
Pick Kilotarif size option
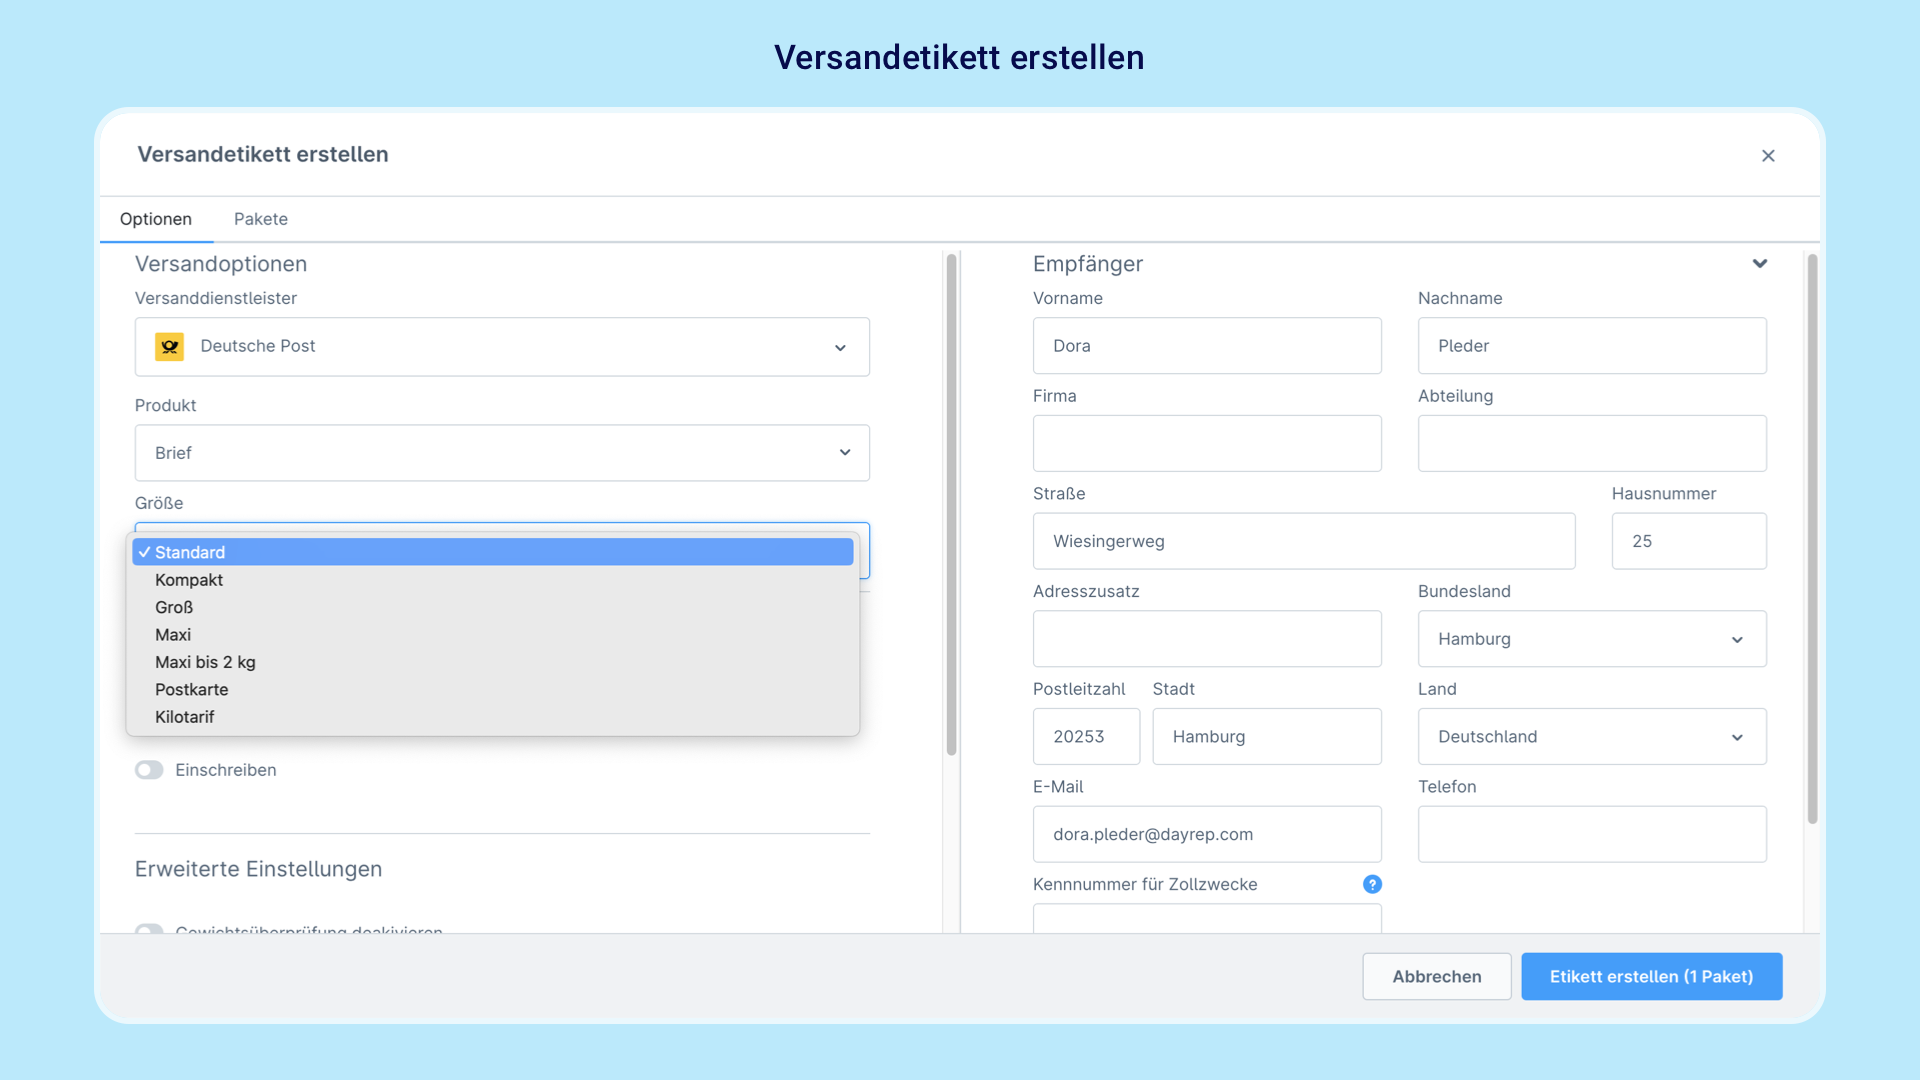pos(493,717)
